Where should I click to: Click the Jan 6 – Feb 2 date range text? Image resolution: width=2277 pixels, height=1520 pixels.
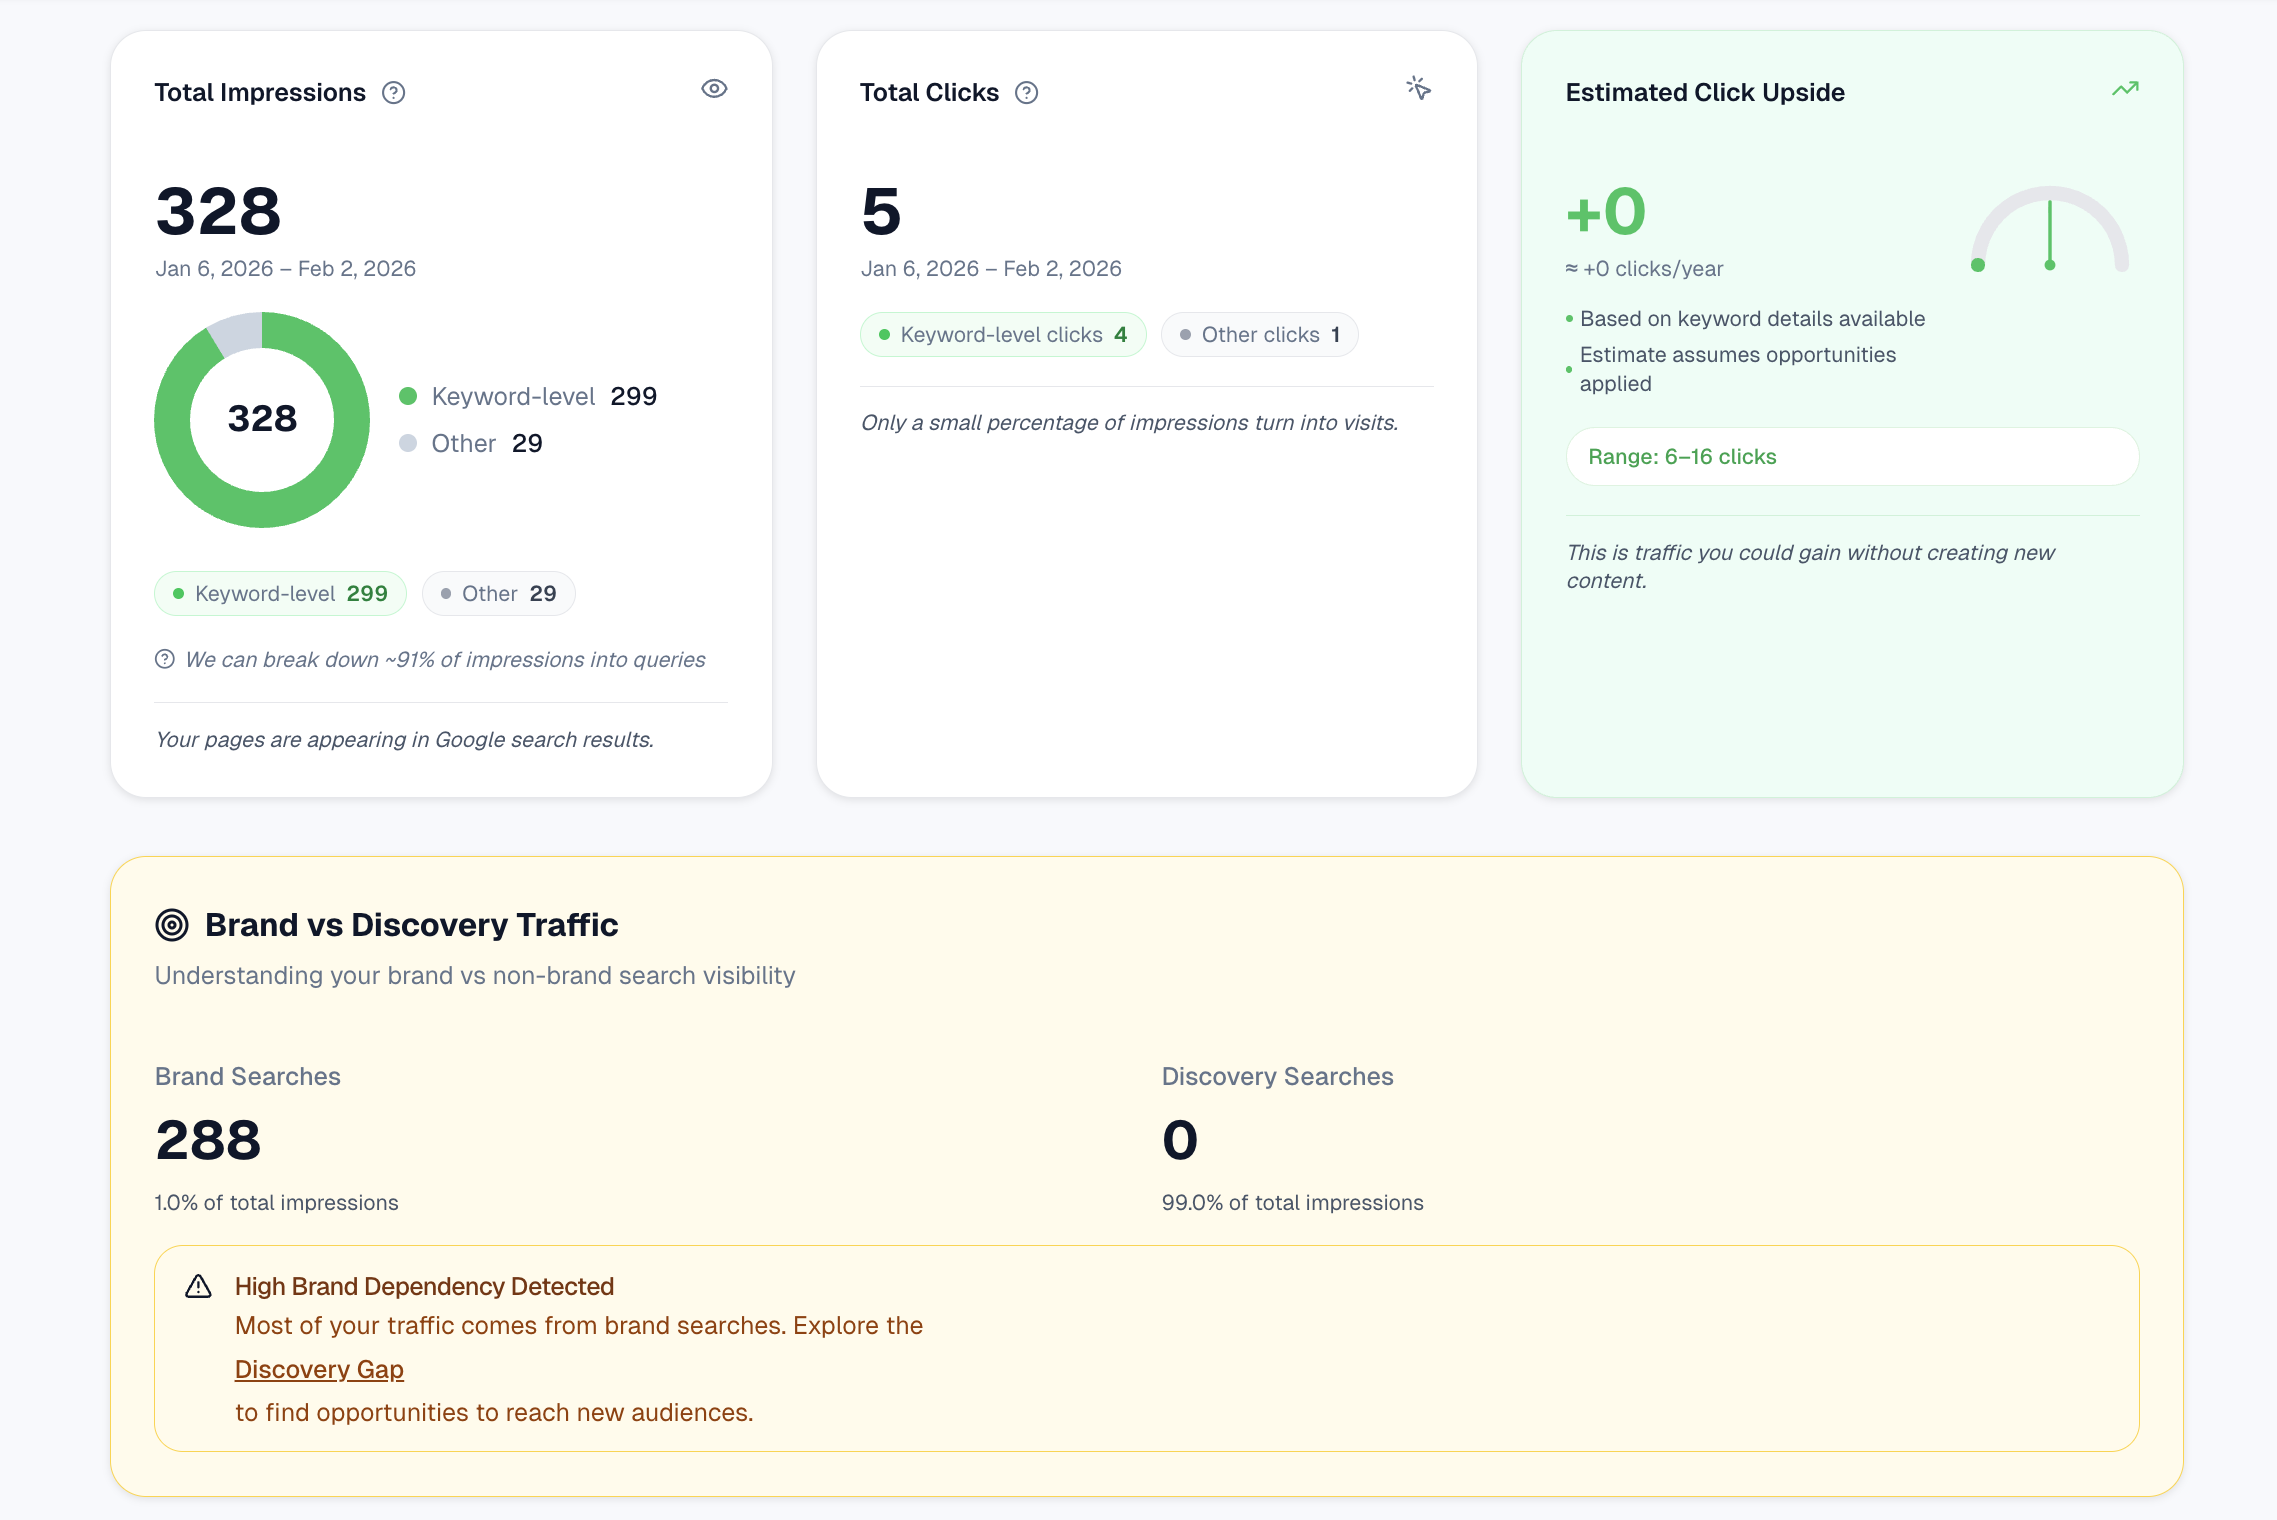coord(285,268)
